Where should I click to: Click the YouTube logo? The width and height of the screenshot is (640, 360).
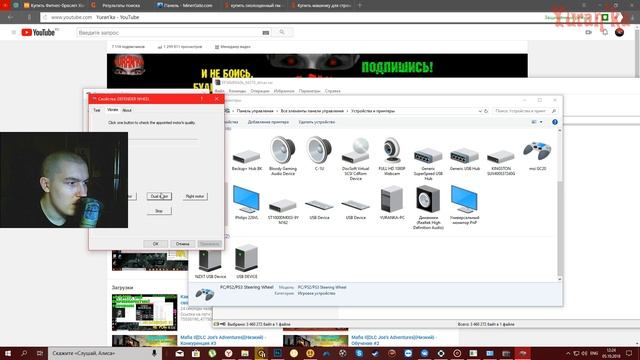click(x=39, y=32)
